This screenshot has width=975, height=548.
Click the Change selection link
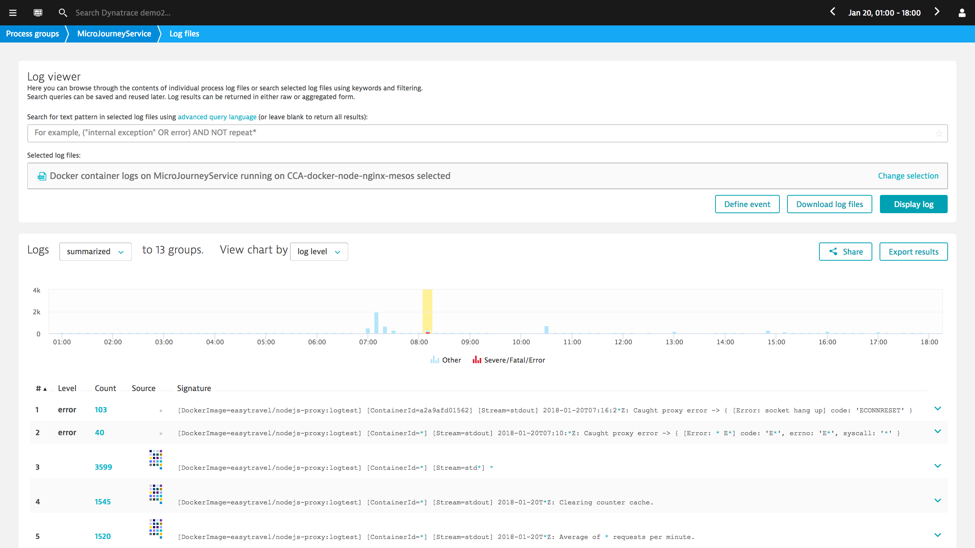908,176
